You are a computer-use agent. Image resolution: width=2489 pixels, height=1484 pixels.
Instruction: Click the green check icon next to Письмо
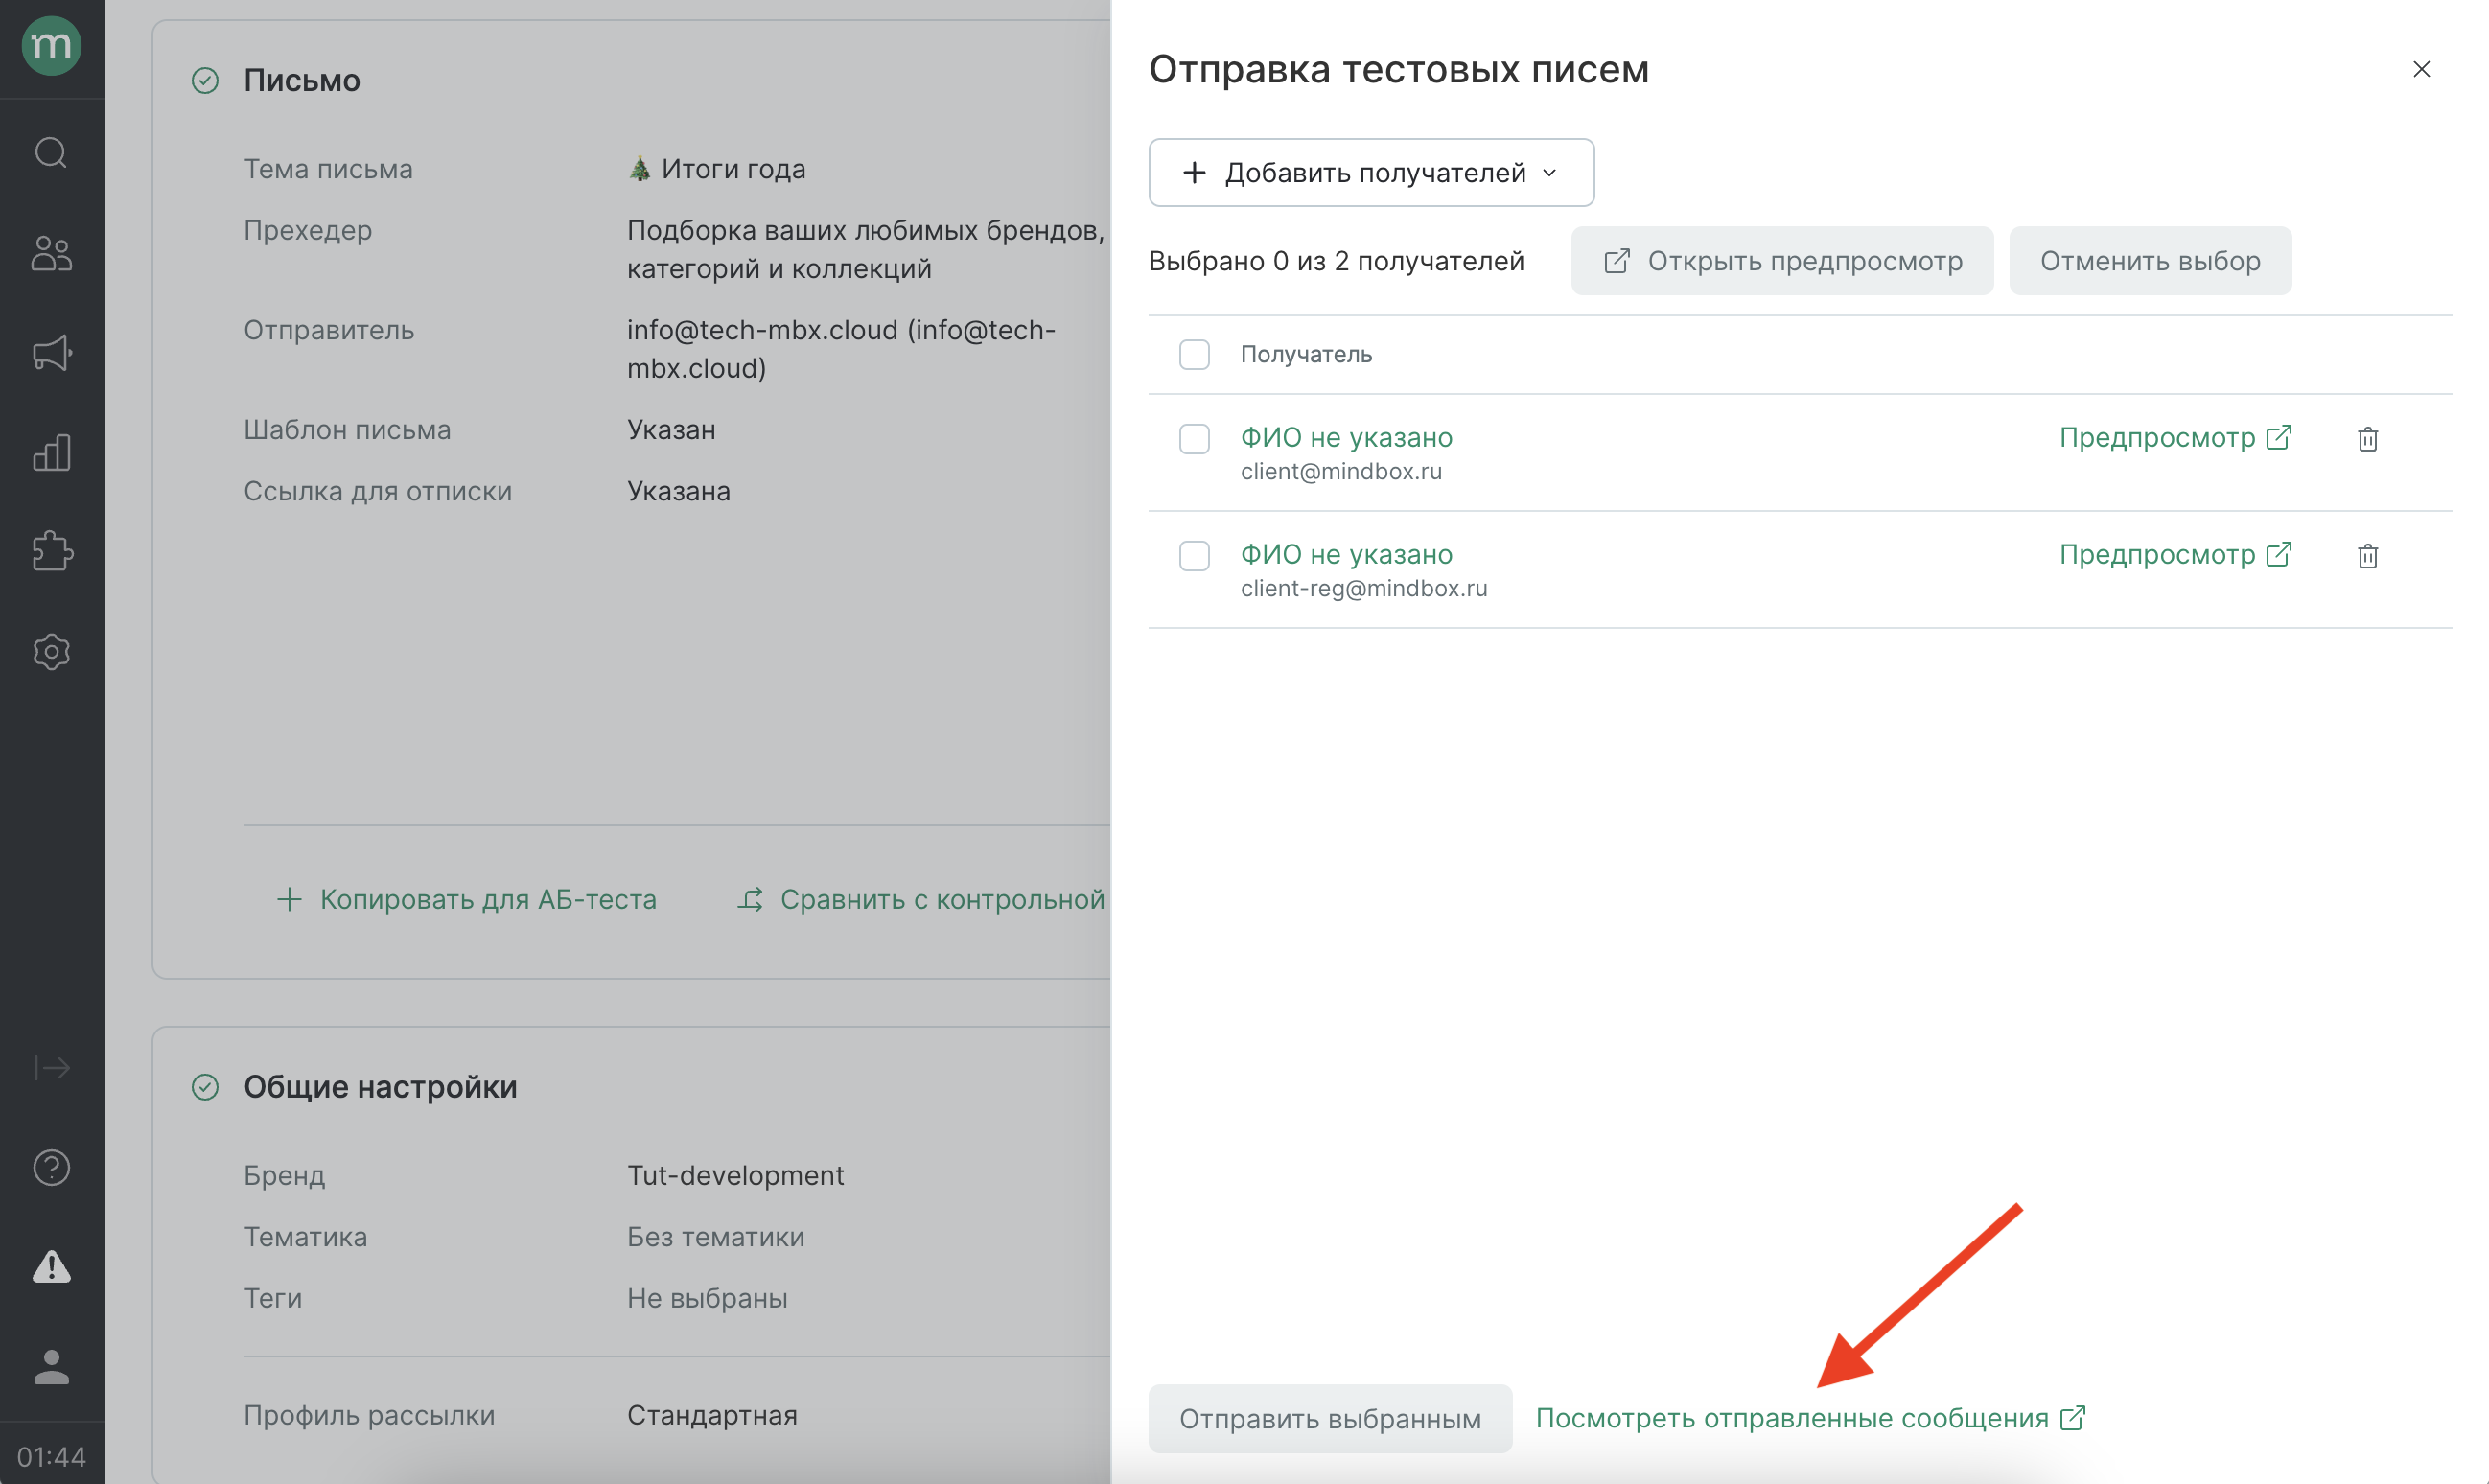coord(205,80)
